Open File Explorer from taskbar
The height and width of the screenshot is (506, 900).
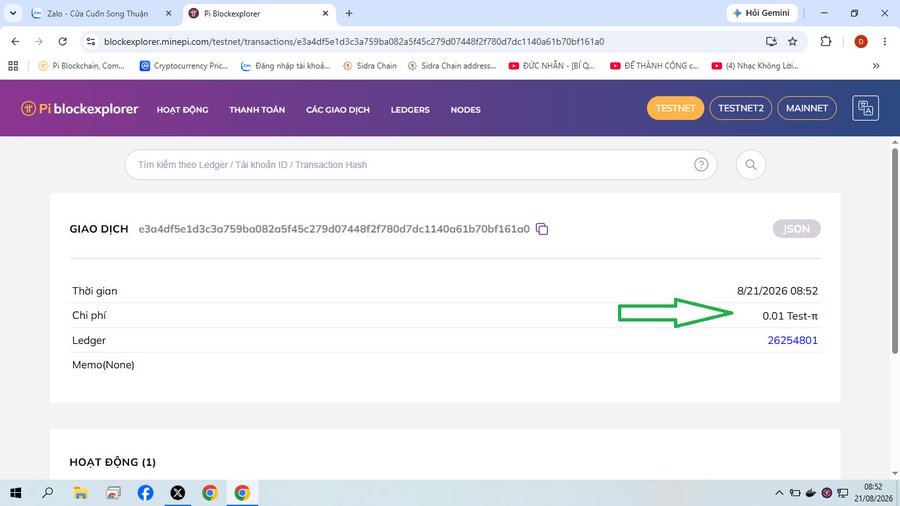(x=80, y=493)
